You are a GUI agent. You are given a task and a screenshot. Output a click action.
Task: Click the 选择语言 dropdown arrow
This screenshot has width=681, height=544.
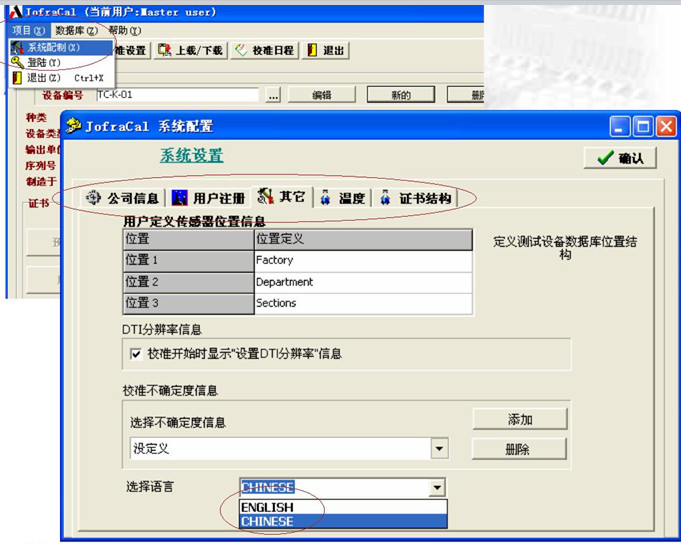437,488
